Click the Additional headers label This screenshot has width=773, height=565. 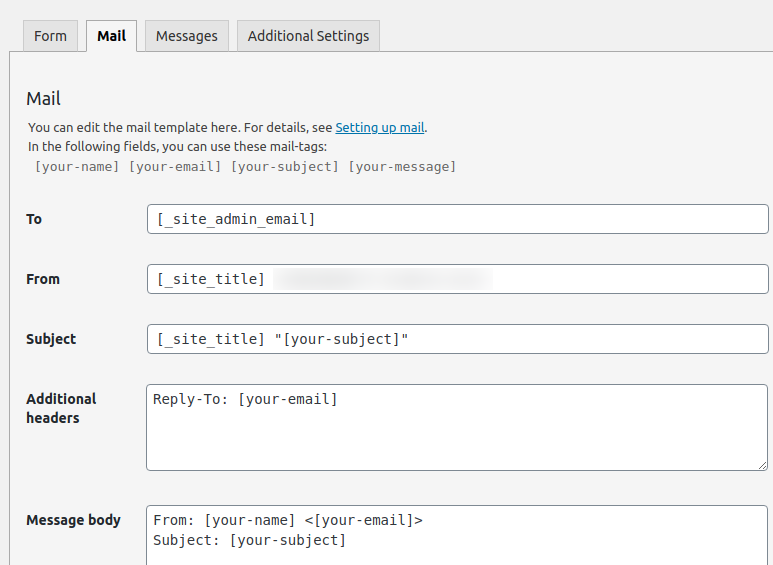click(61, 408)
